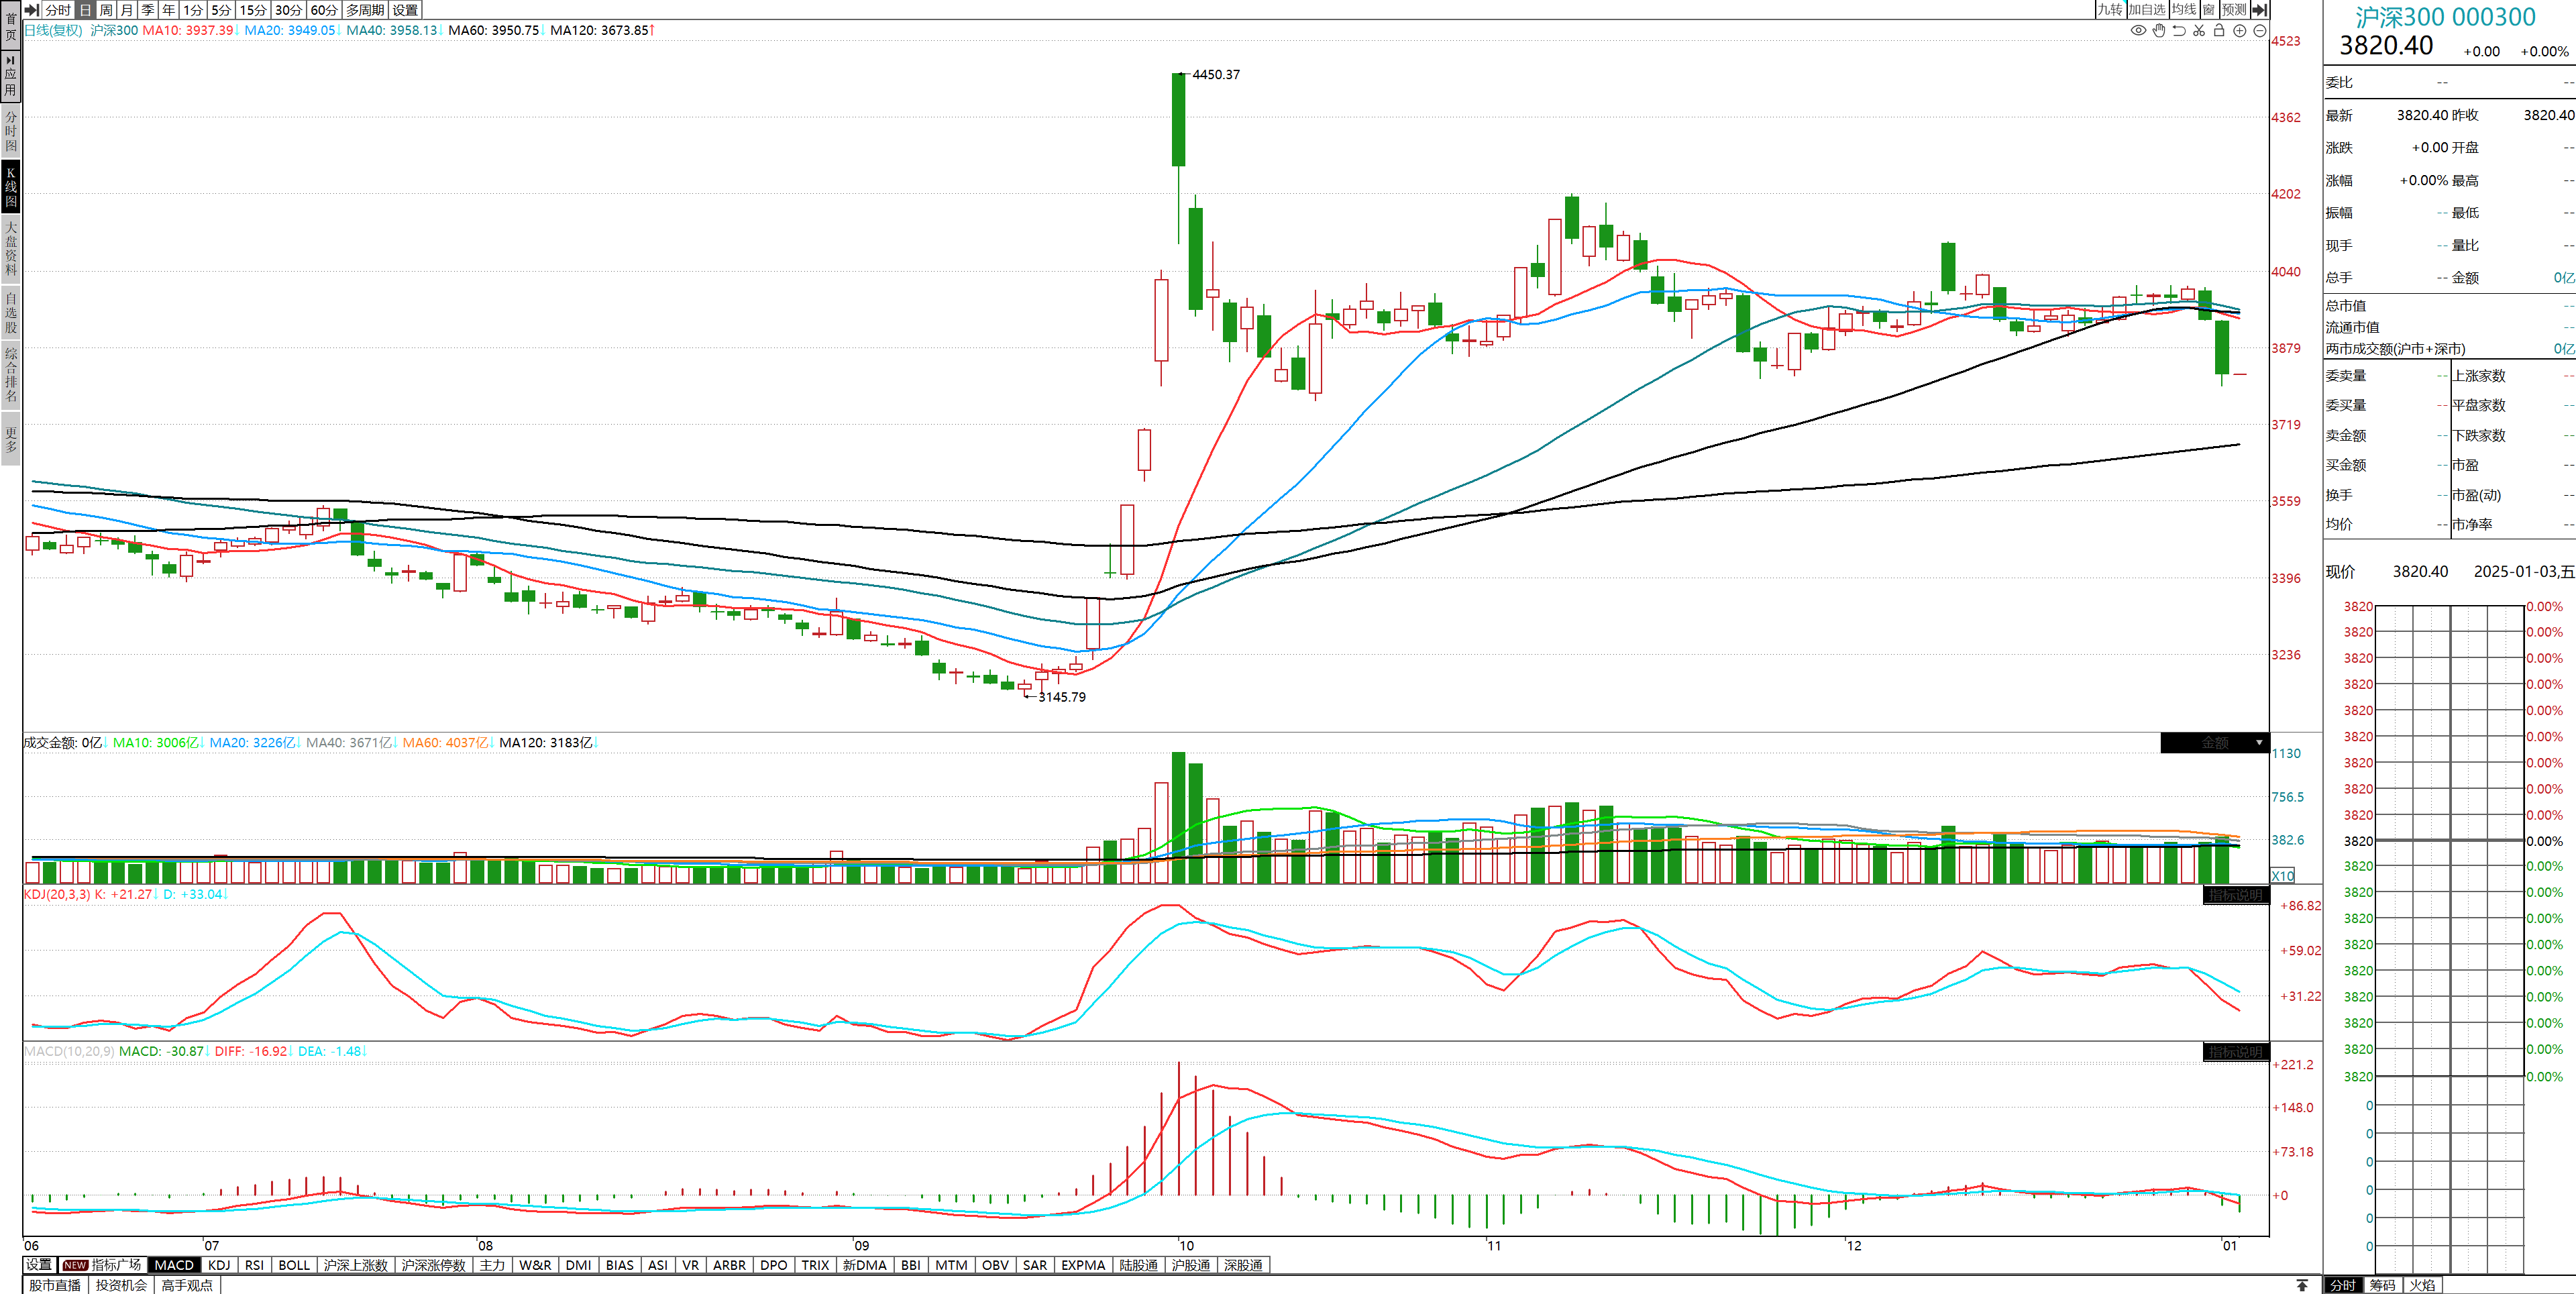The width and height of the screenshot is (2576, 1294).
Task: Toggle the chart lock icon
Action: (x=2219, y=31)
